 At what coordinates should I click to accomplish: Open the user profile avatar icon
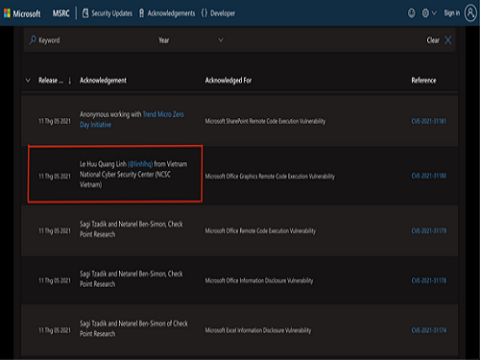coord(470,13)
